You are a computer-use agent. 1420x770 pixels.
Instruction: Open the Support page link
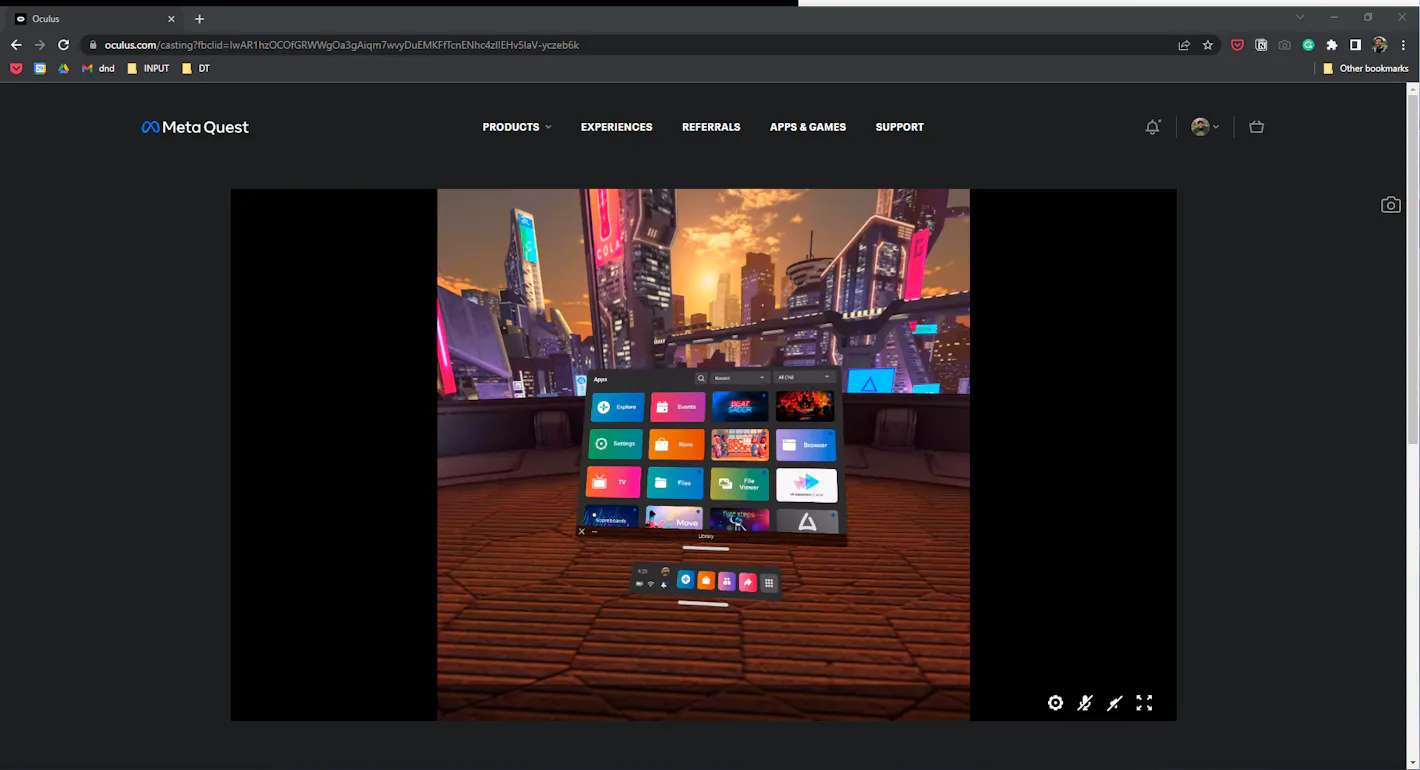tap(899, 127)
